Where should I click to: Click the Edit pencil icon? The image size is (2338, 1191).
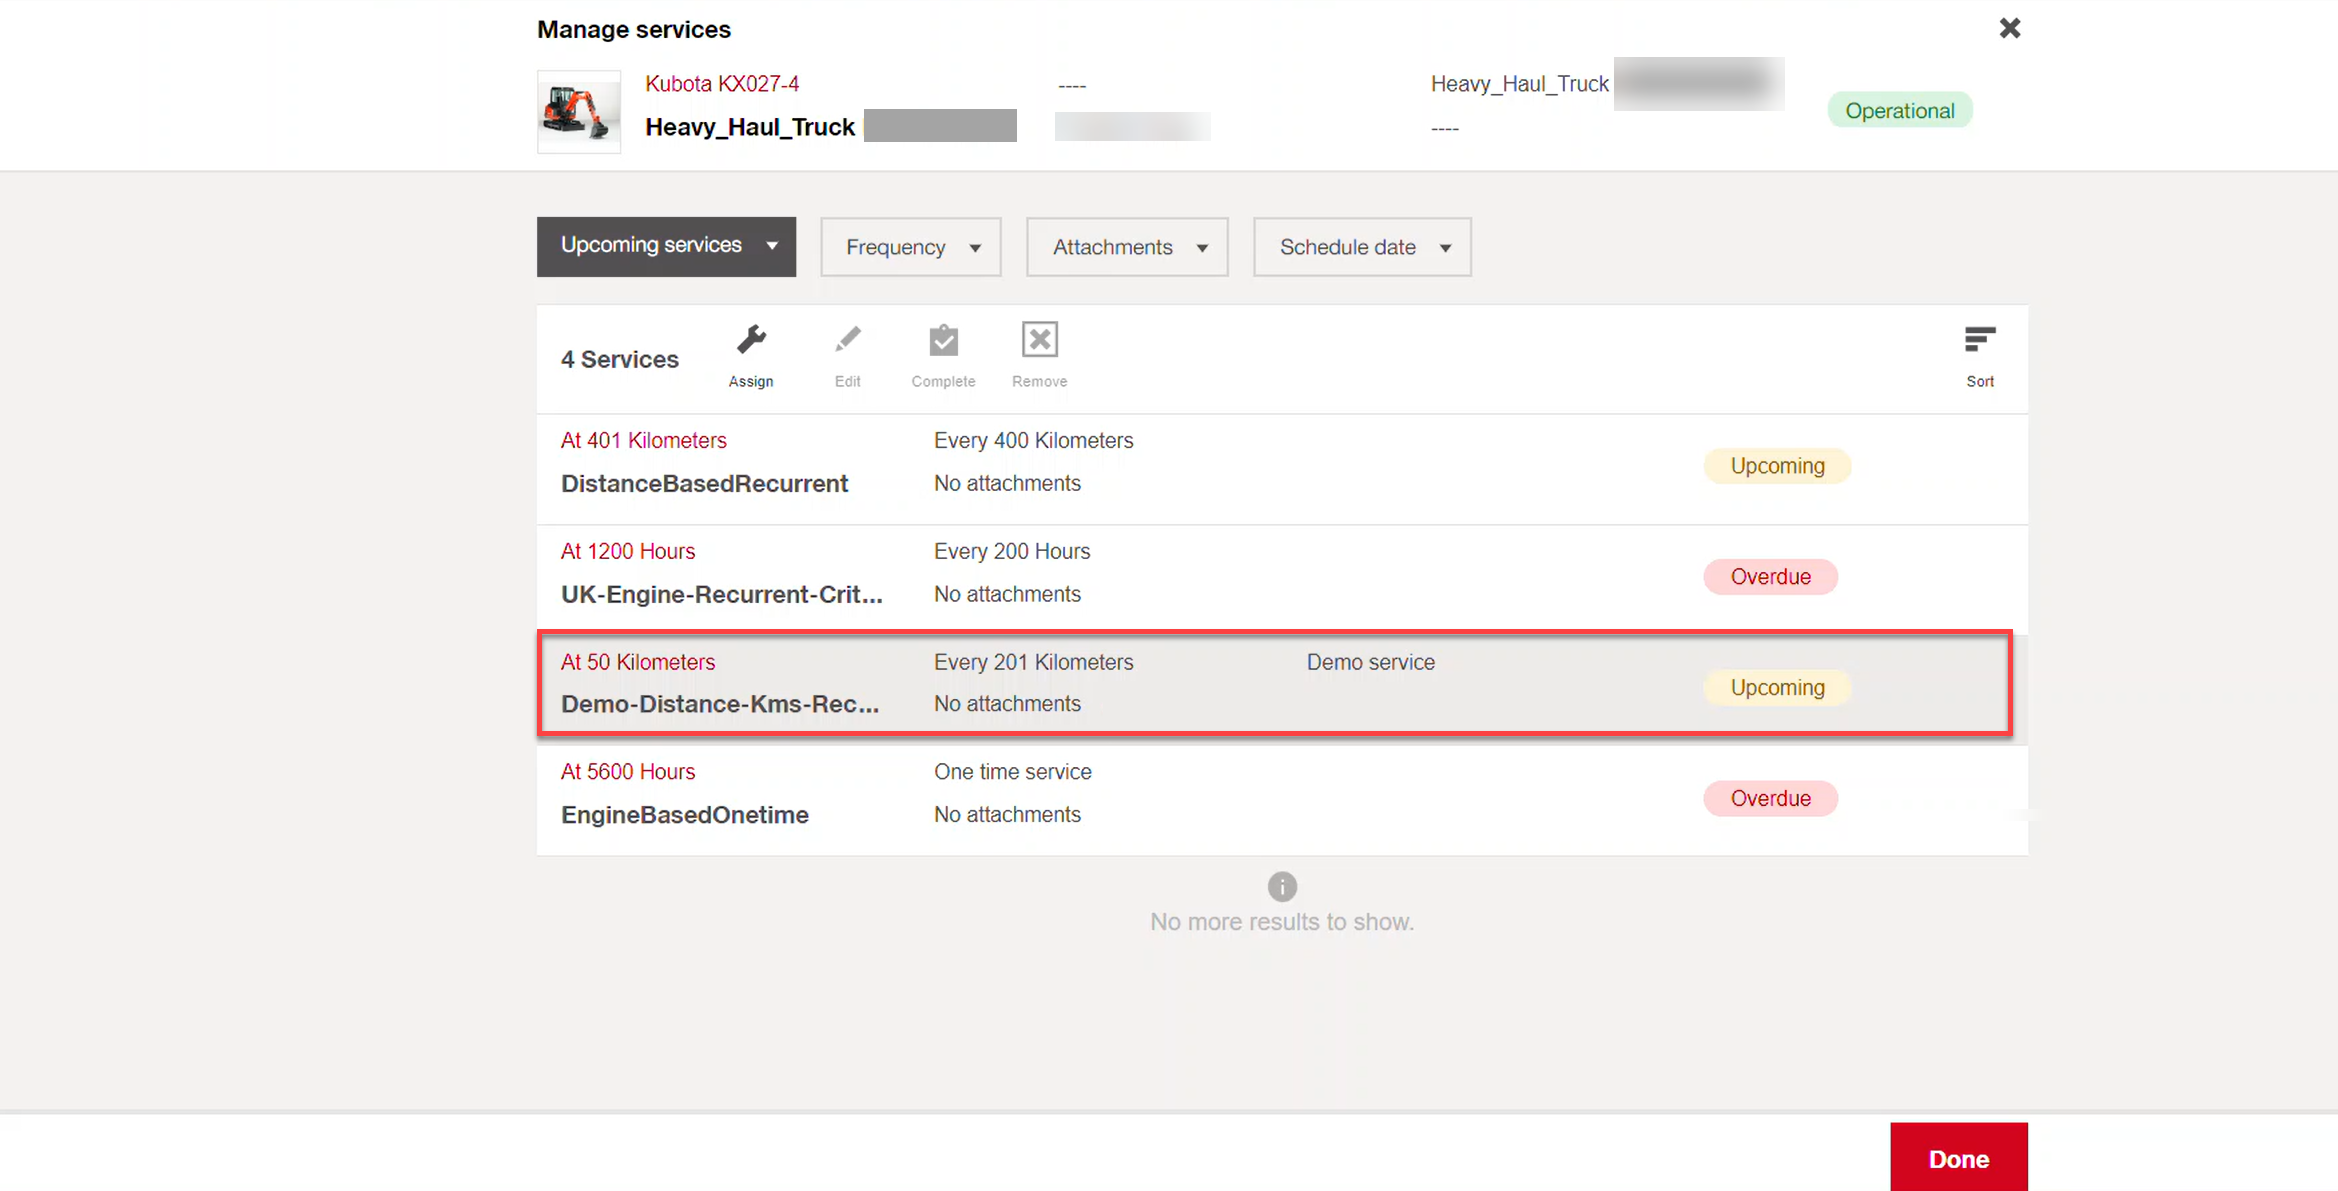click(x=847, y=341)
